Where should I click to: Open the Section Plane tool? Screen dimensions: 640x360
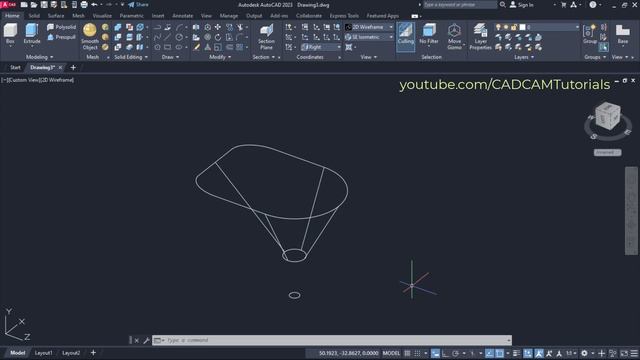point(266,37)
